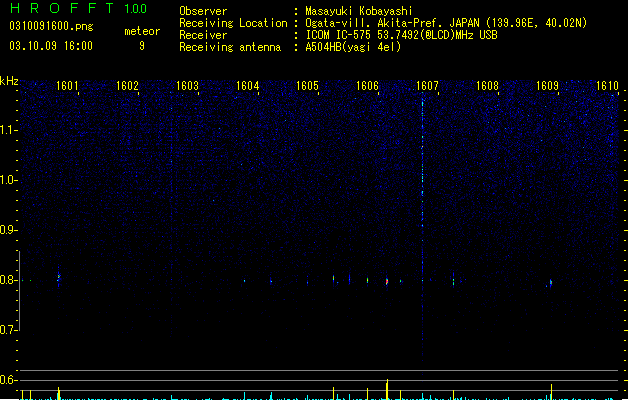The image size is (629, 400).
Task: Click the observer name Masayuki Kobayashi
Action: coord(359,11)
